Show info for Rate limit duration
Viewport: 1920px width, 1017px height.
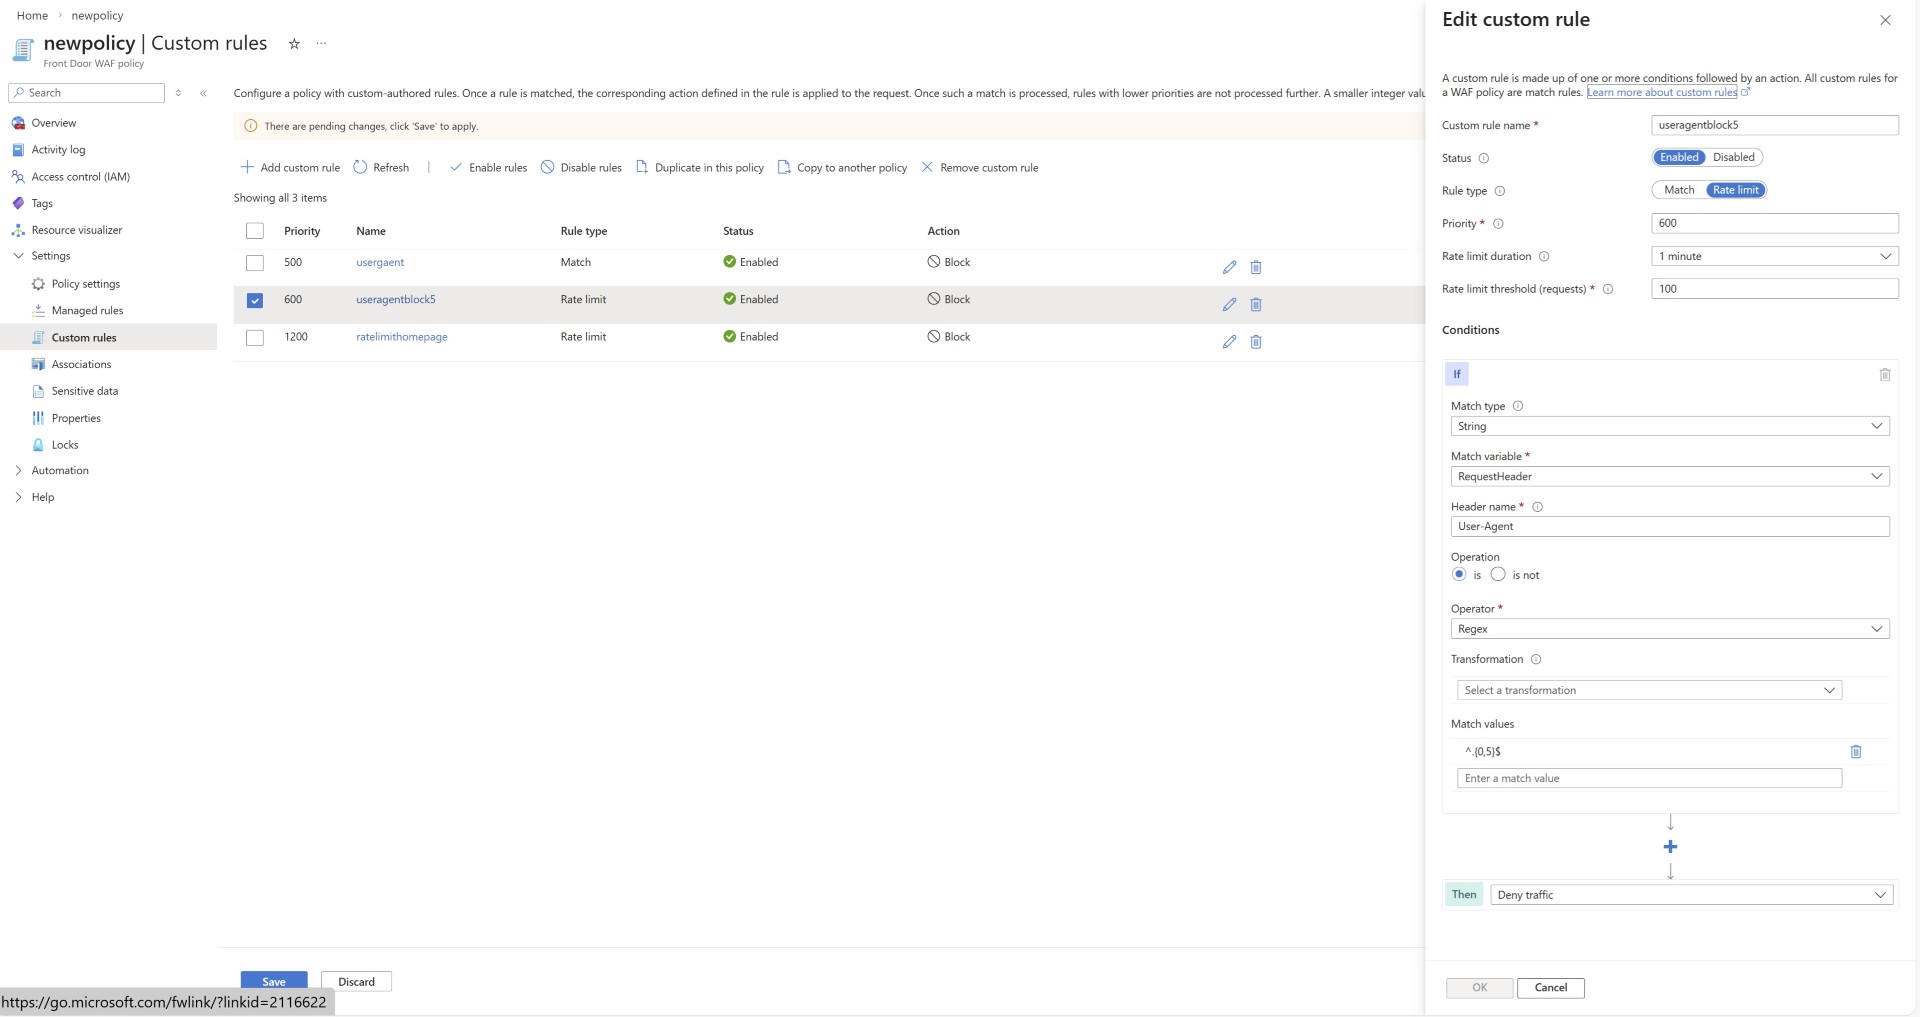tap(1544, 256)
